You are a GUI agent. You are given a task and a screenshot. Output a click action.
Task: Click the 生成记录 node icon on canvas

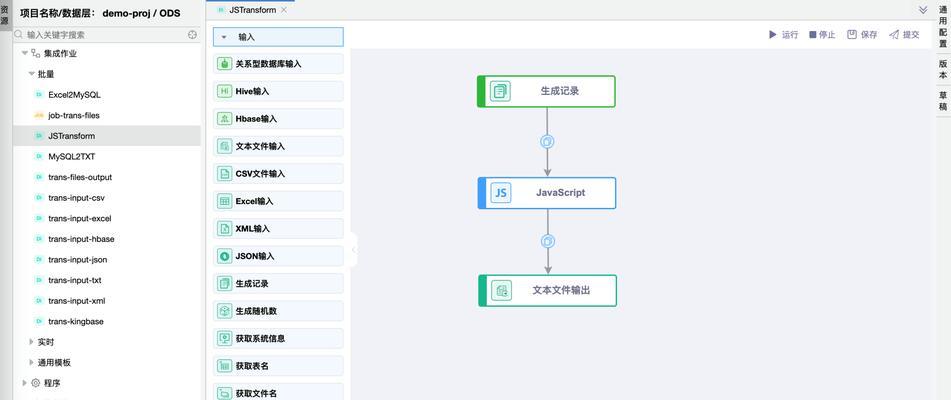(x=500, y=92)
